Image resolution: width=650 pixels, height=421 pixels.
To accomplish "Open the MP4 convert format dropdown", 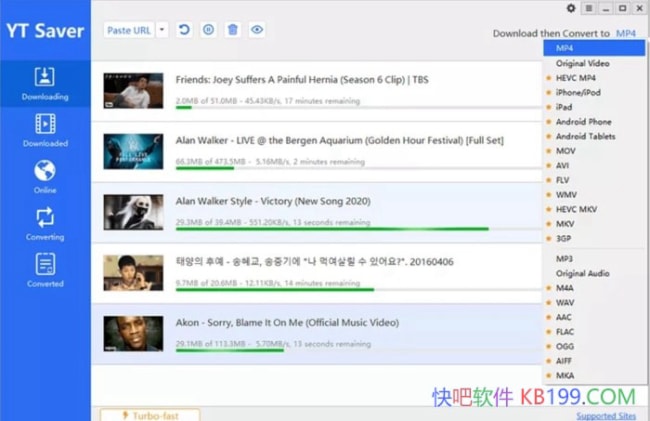I will [625, 33].
